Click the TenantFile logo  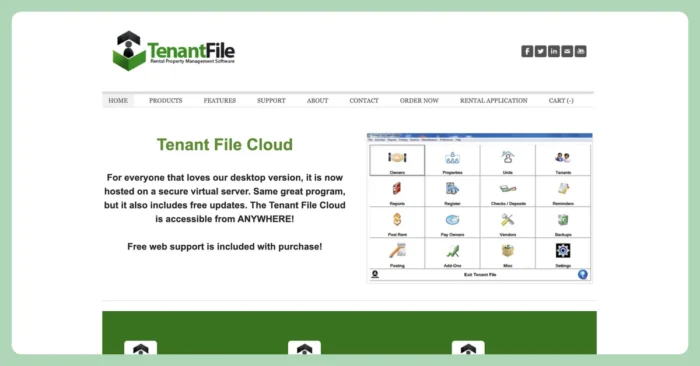tap(174, 51)
